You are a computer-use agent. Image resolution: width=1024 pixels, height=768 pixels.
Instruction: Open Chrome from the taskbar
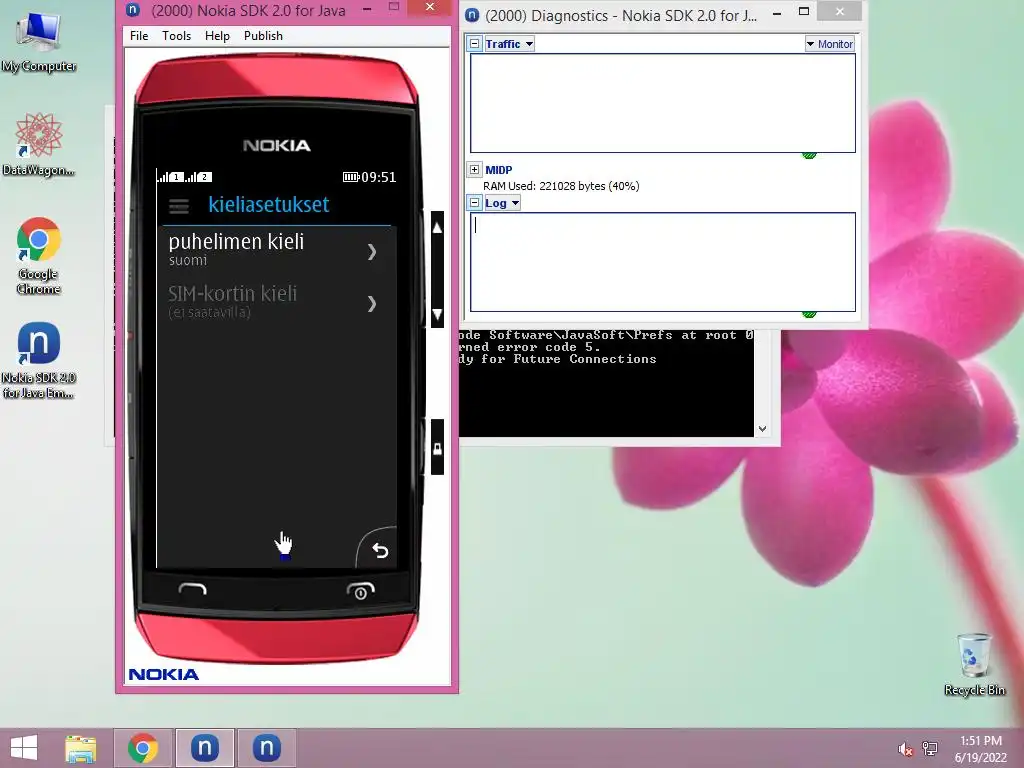142,748
